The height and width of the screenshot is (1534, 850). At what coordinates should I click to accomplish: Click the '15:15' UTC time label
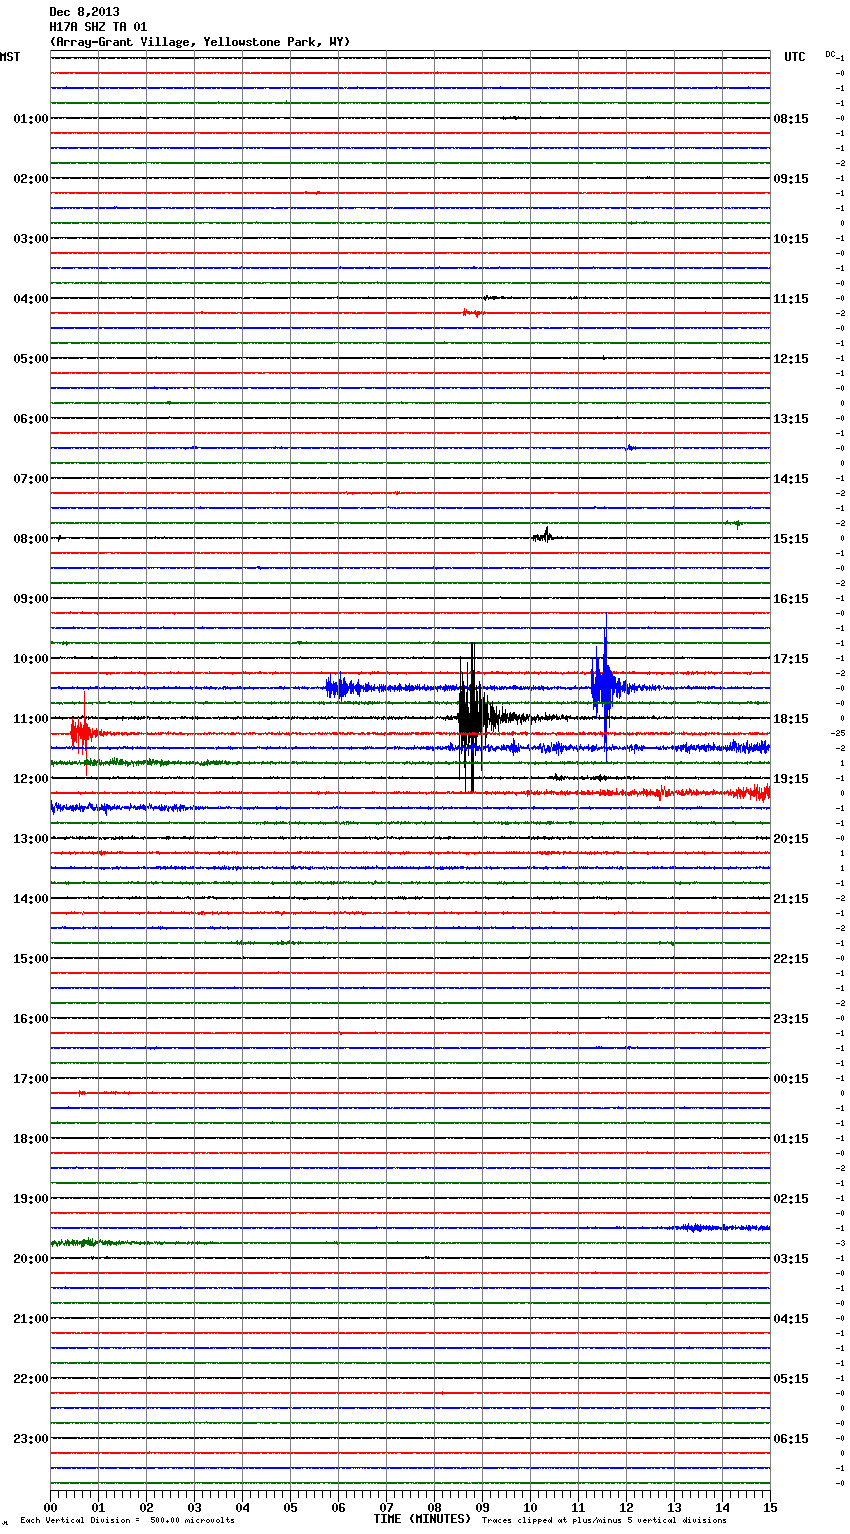[x=791, y=539]
